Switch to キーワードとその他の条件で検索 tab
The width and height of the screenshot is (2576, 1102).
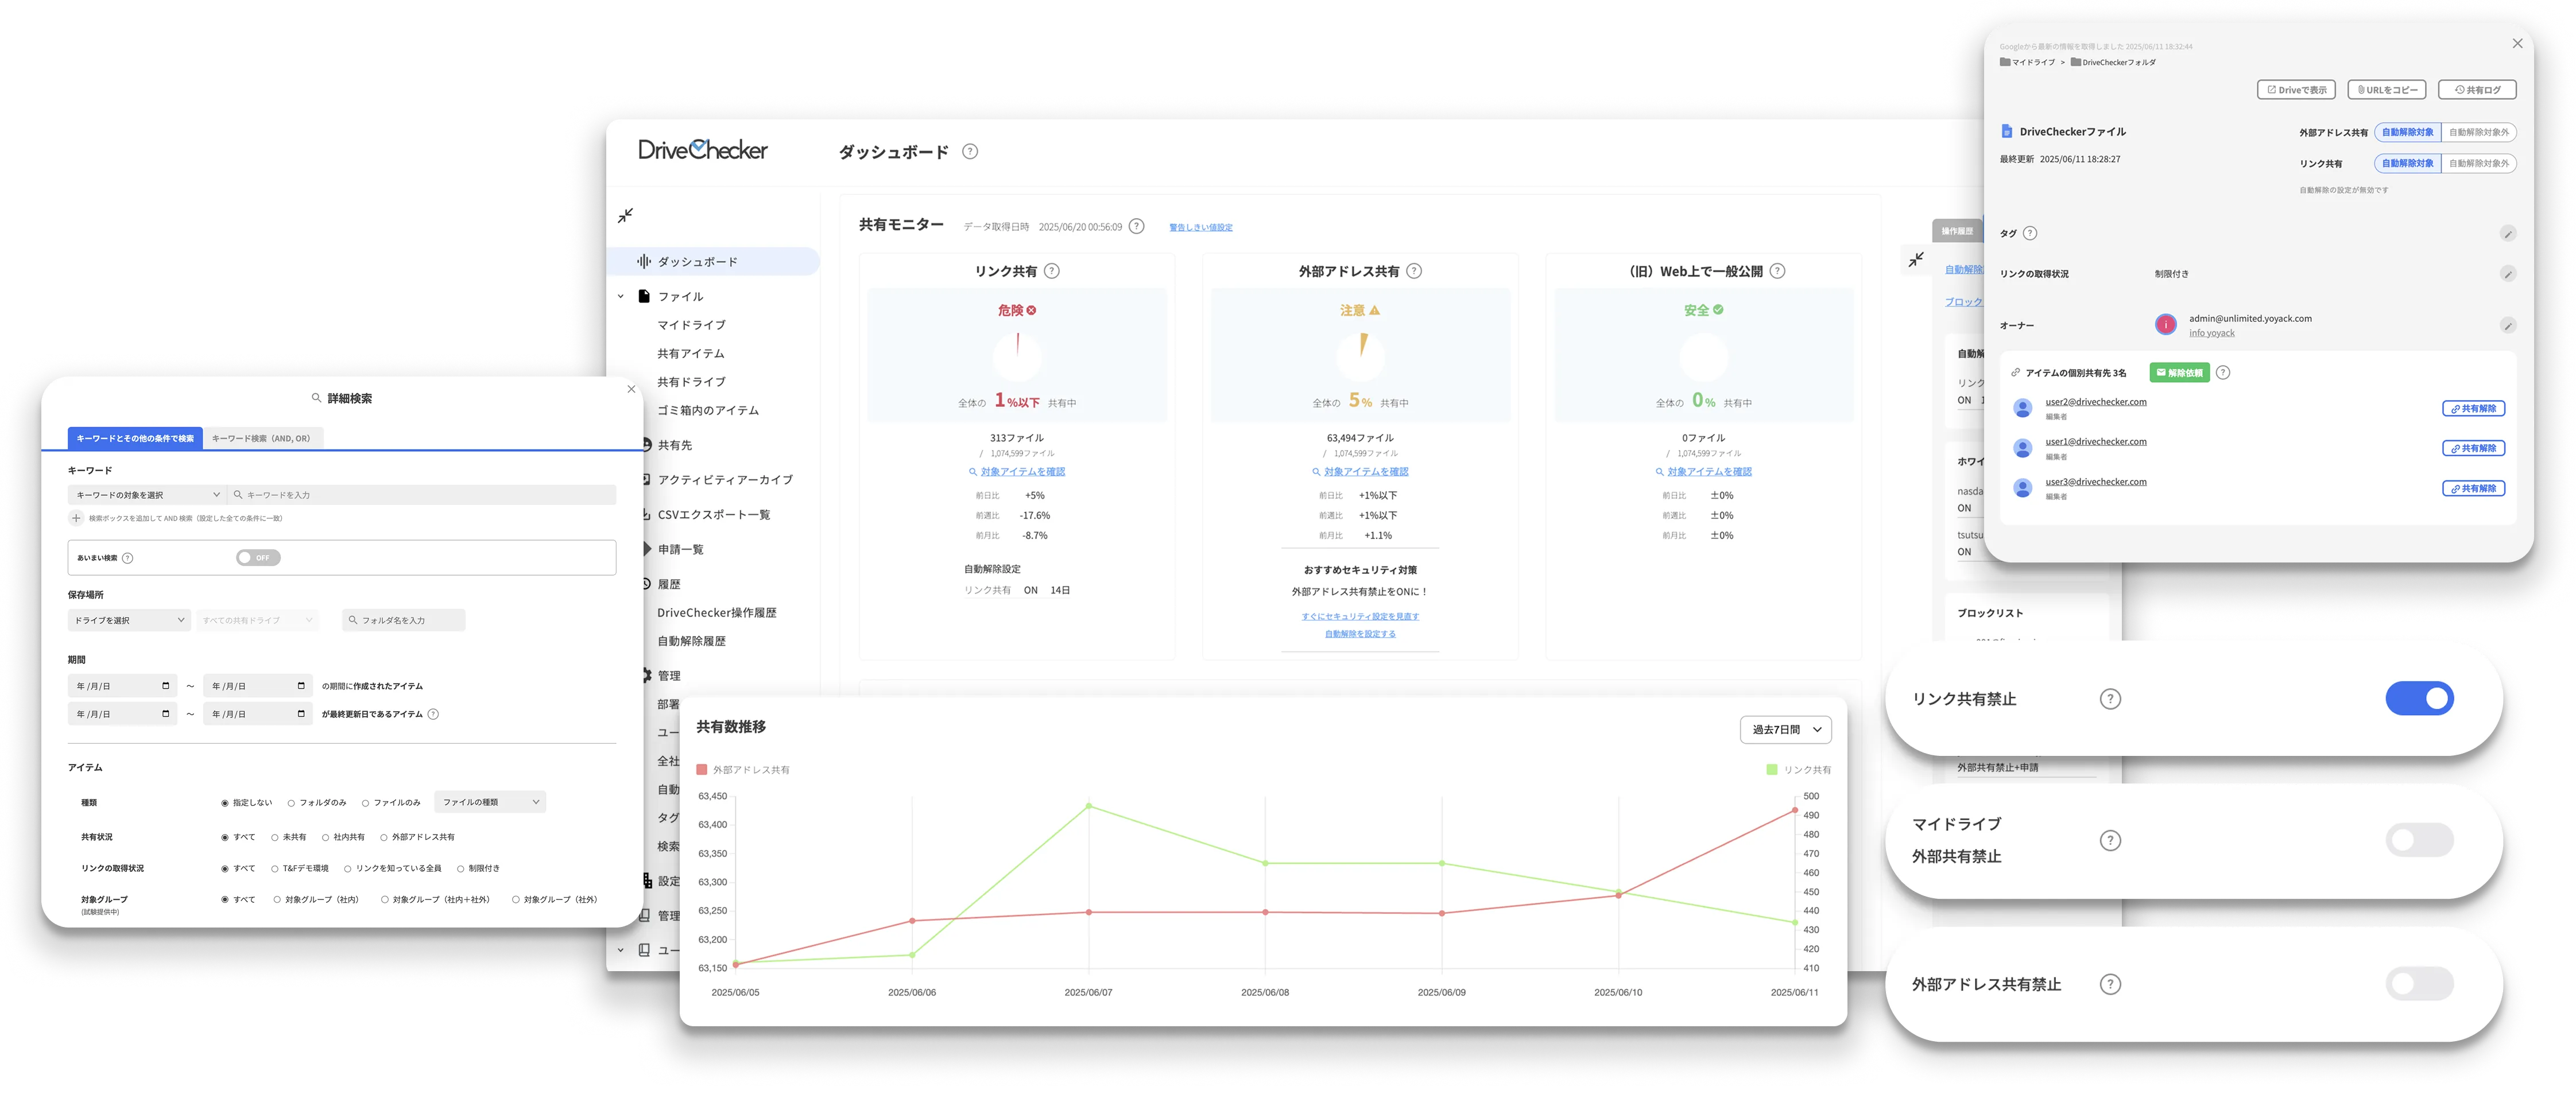tap(135, 439)
